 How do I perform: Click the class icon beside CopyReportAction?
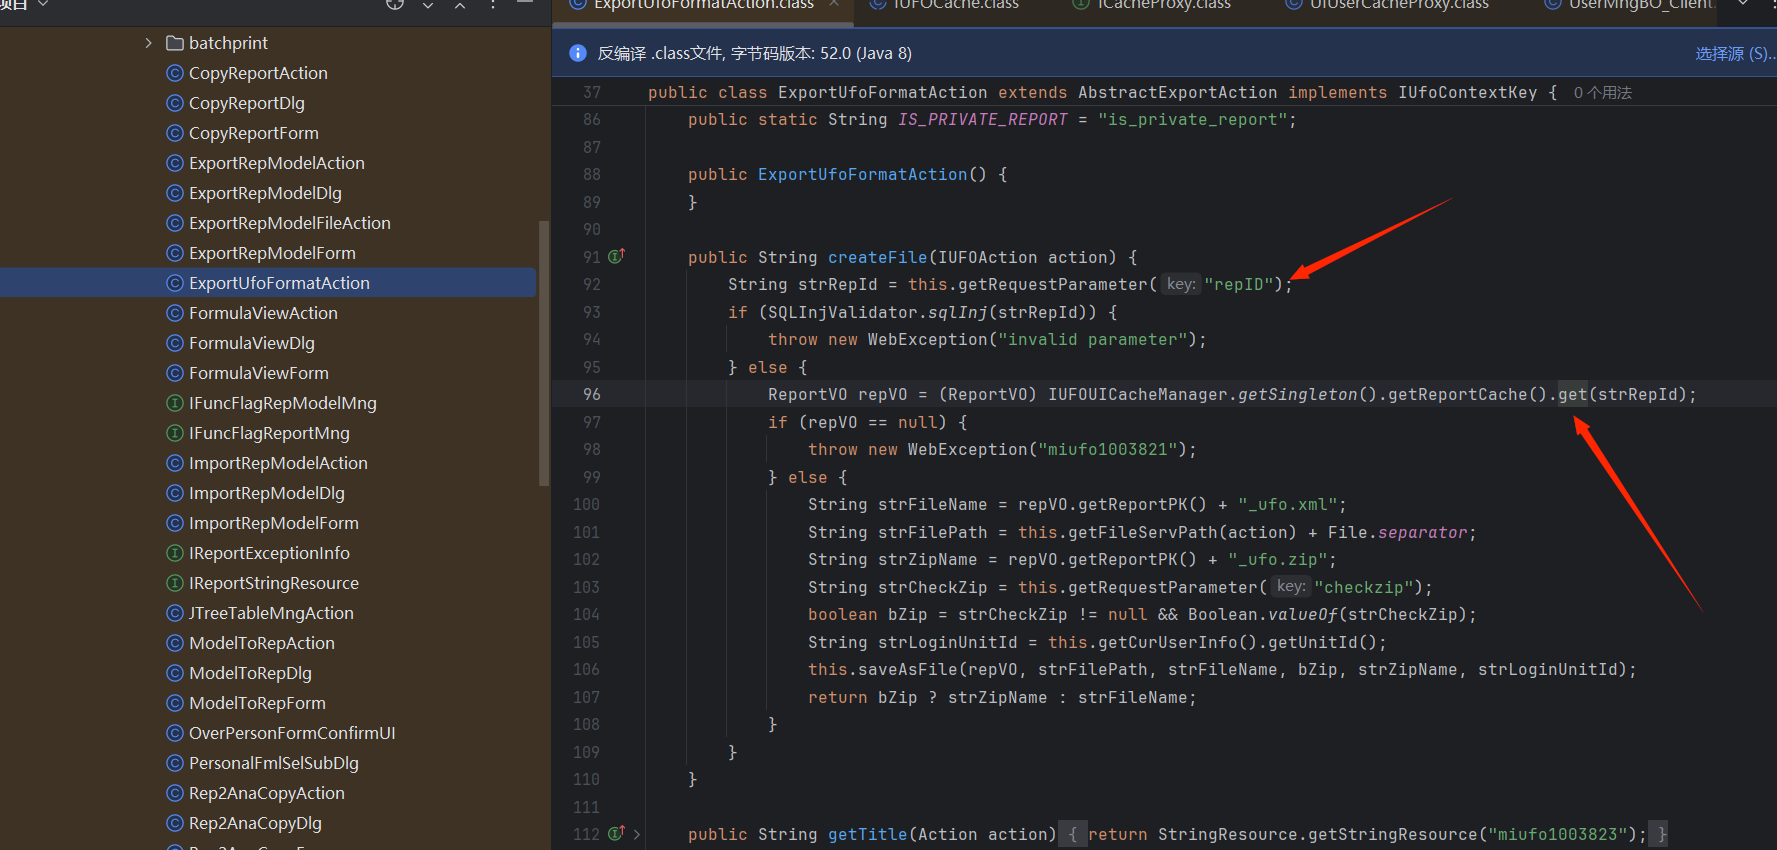[175, 73]
